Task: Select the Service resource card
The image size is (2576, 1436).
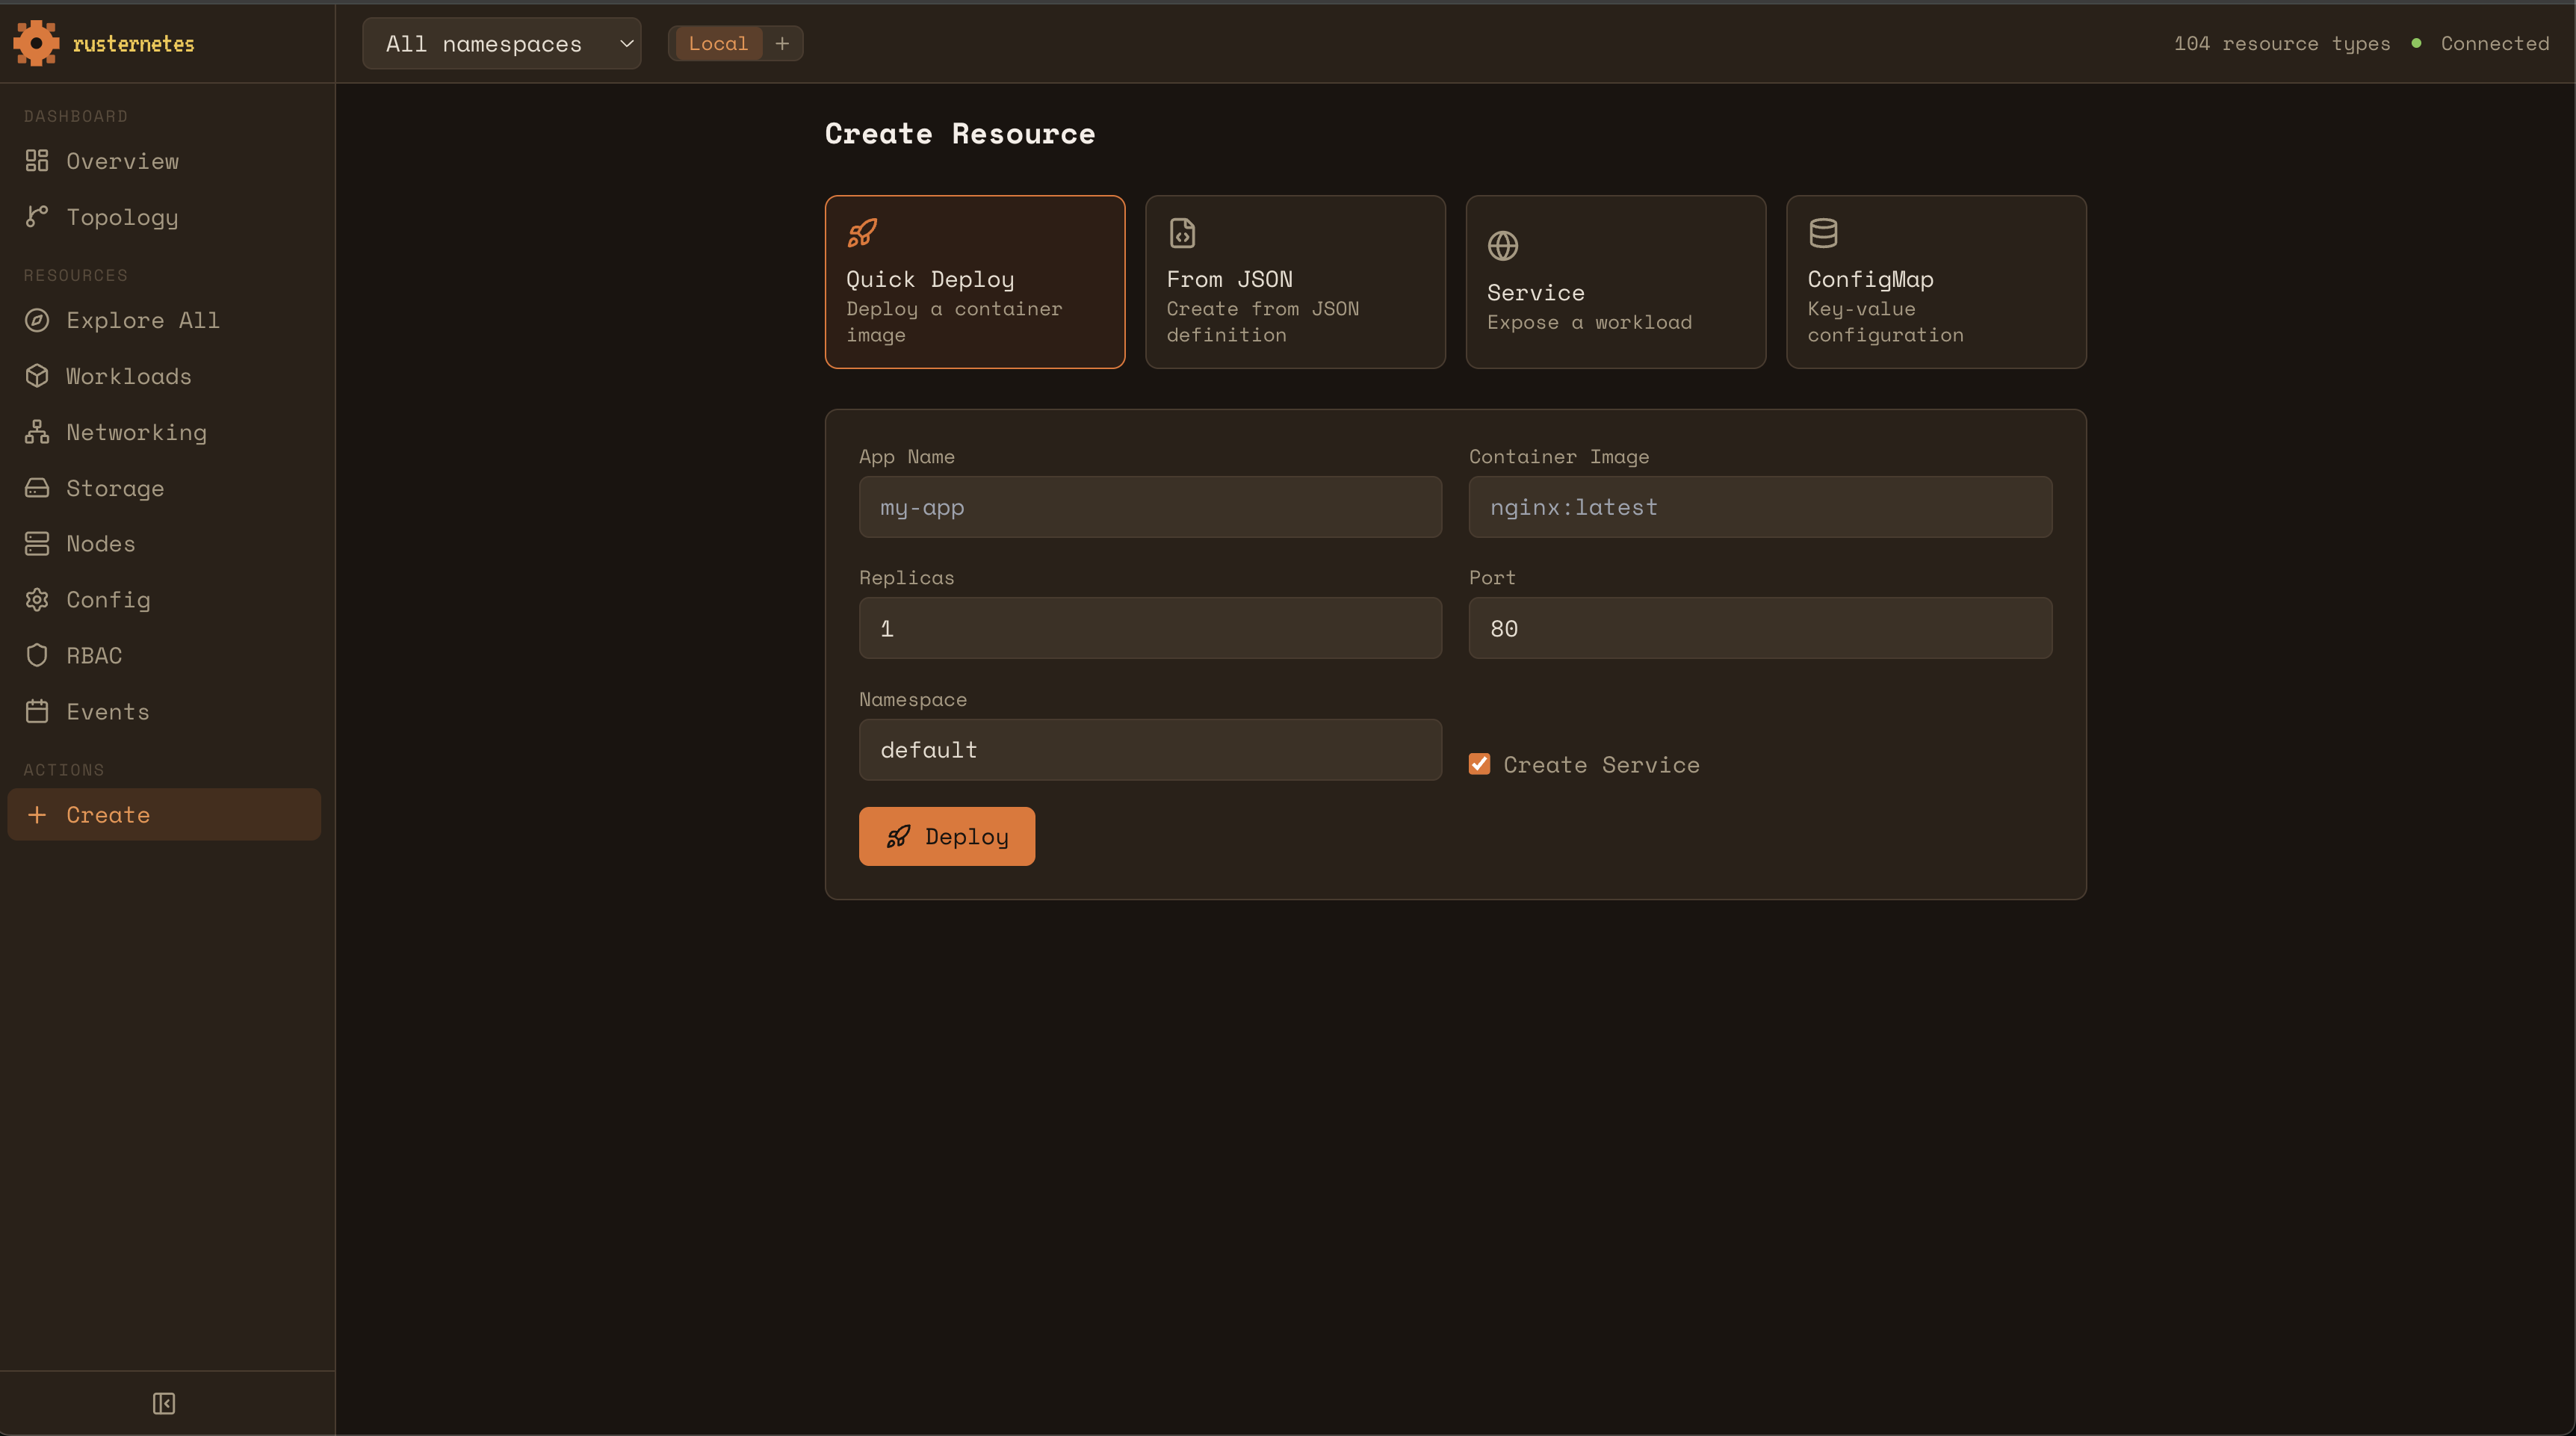Action: 1615,282
